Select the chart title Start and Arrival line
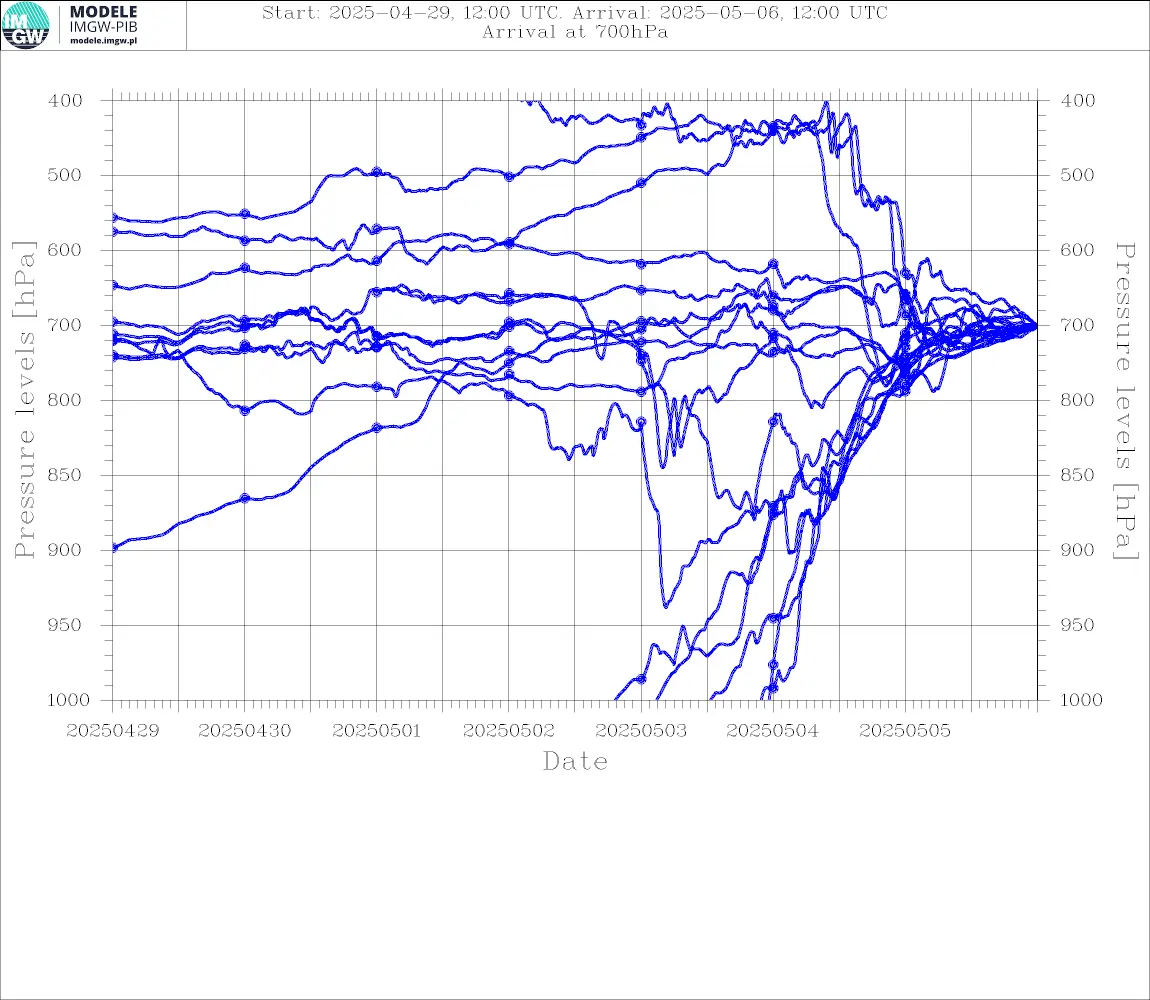This screenshot has height=1000, width=1150. tap(575, 13)
